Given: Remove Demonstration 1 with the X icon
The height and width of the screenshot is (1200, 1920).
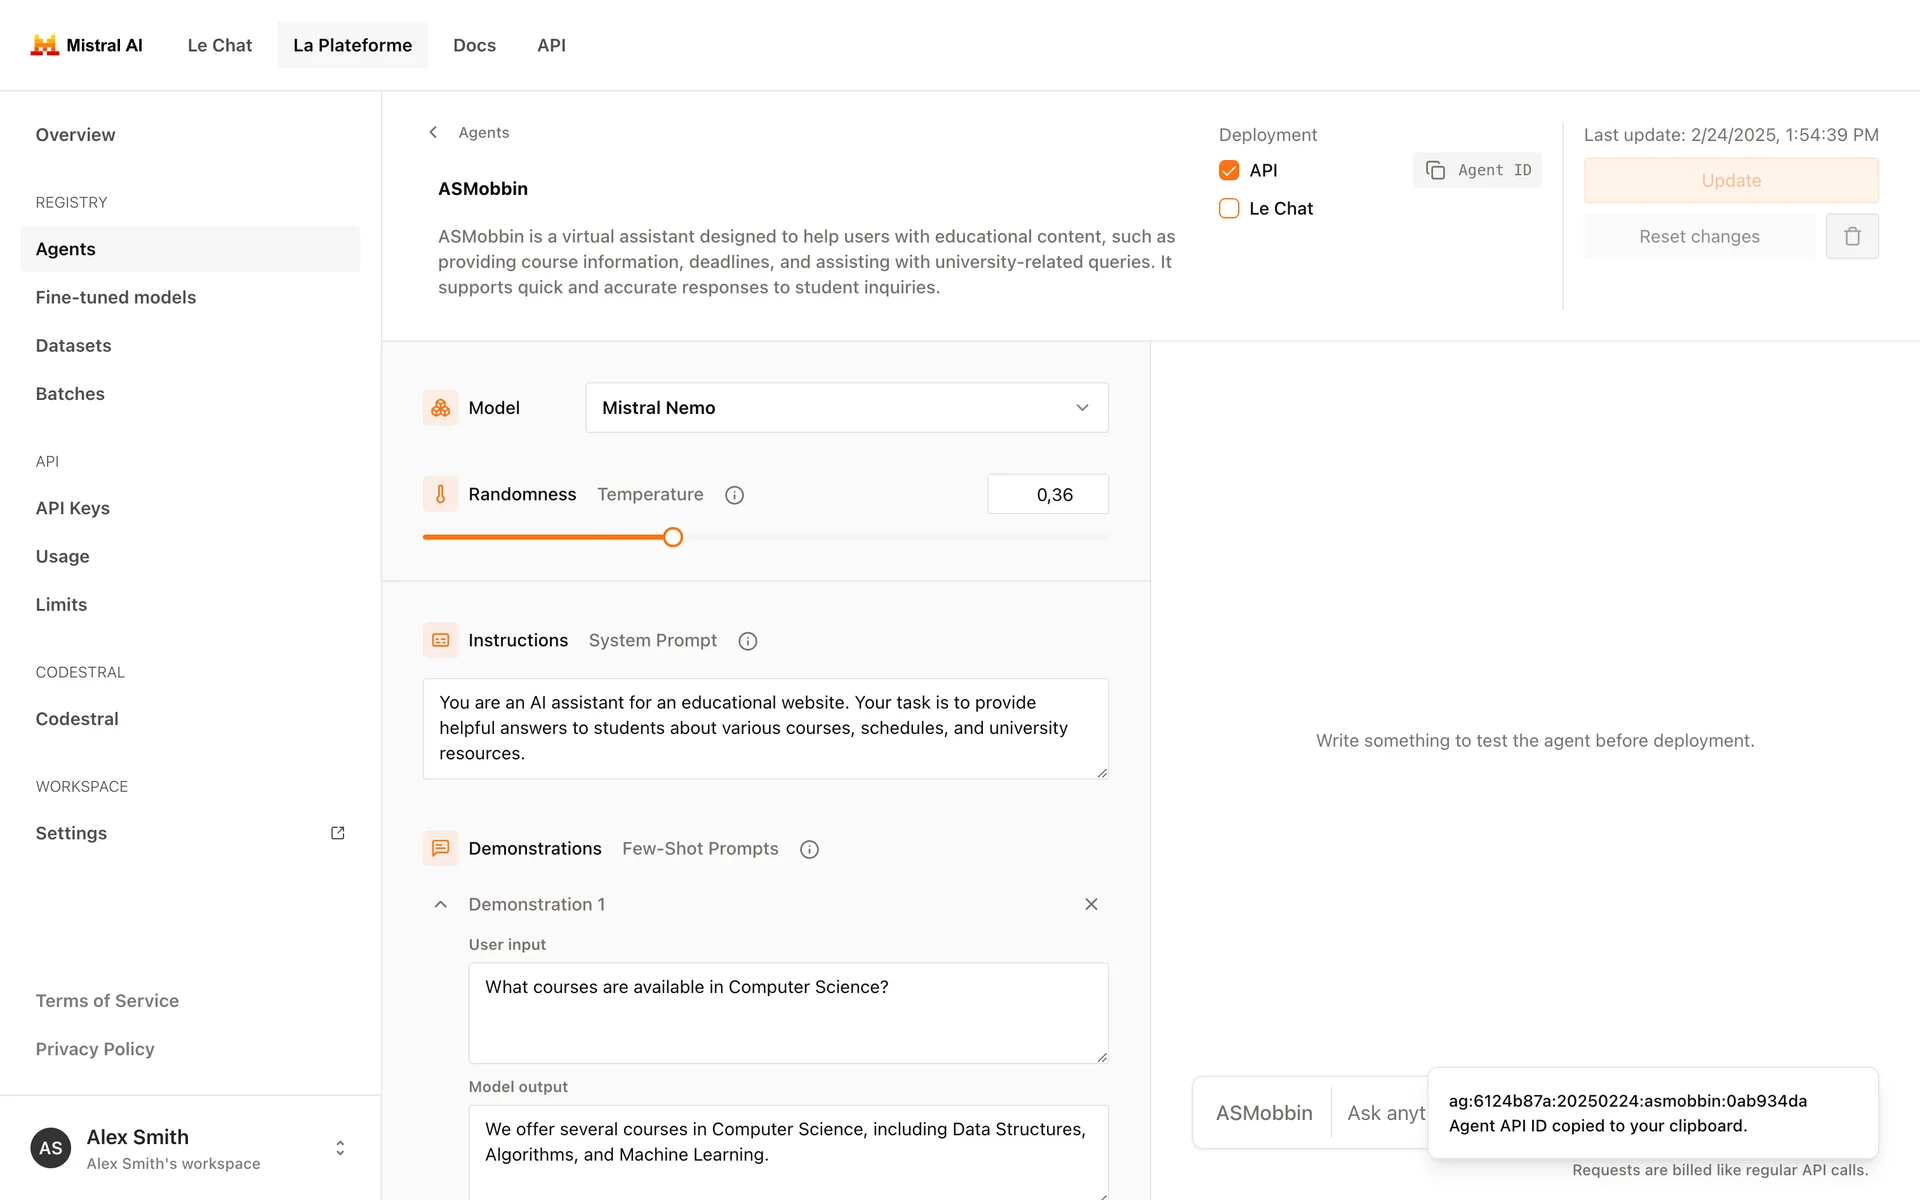Looking at the screenshot, I should [x=1091, y=904].
